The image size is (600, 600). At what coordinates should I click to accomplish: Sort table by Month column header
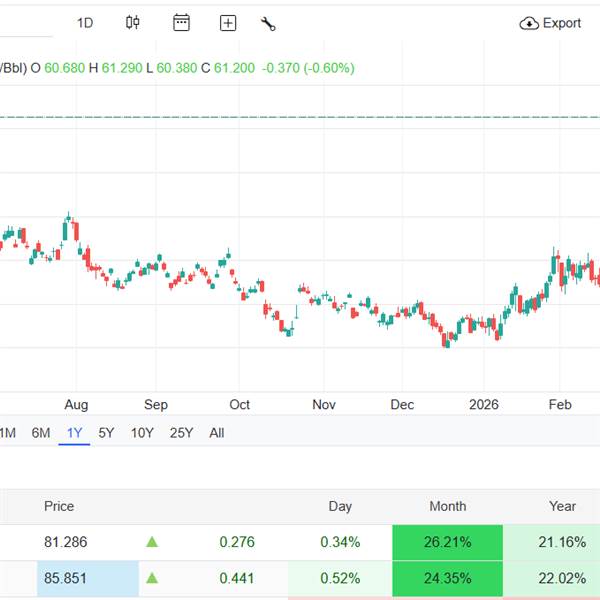pos(448,506)
